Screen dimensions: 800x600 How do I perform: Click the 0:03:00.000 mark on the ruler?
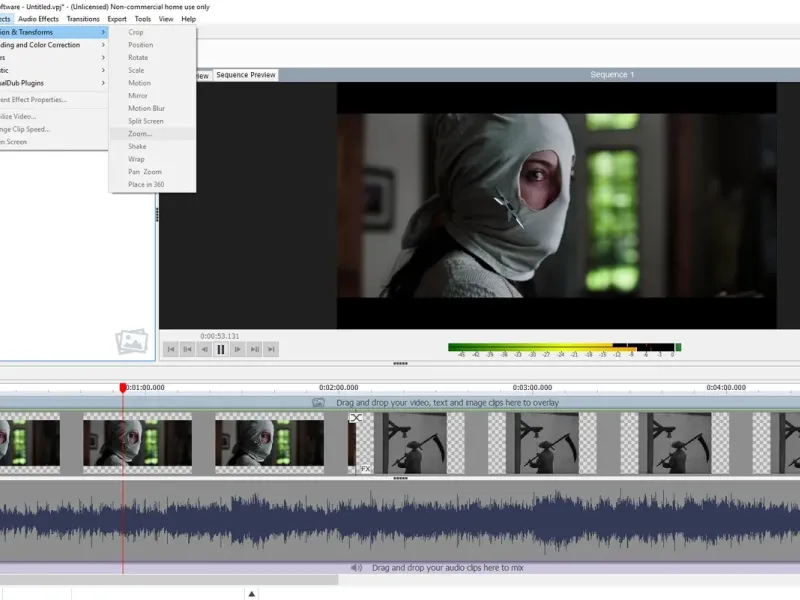532,388
